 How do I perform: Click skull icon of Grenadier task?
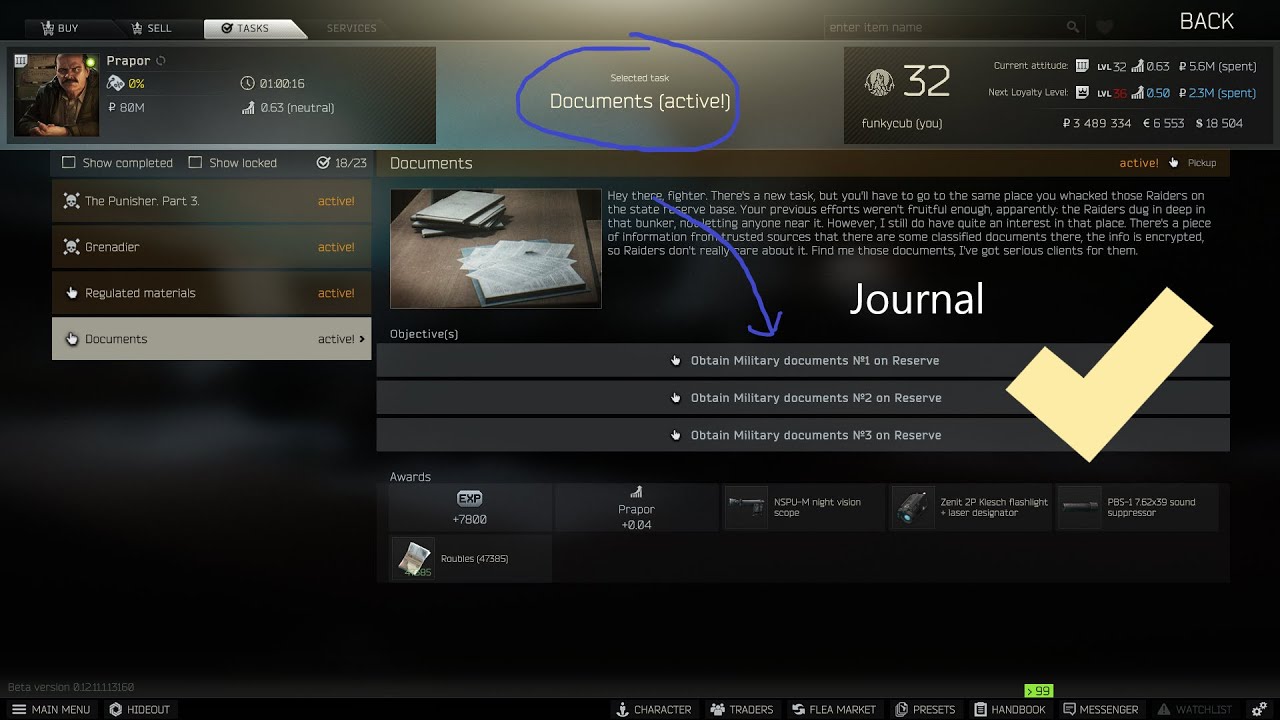tap(71, 247)
